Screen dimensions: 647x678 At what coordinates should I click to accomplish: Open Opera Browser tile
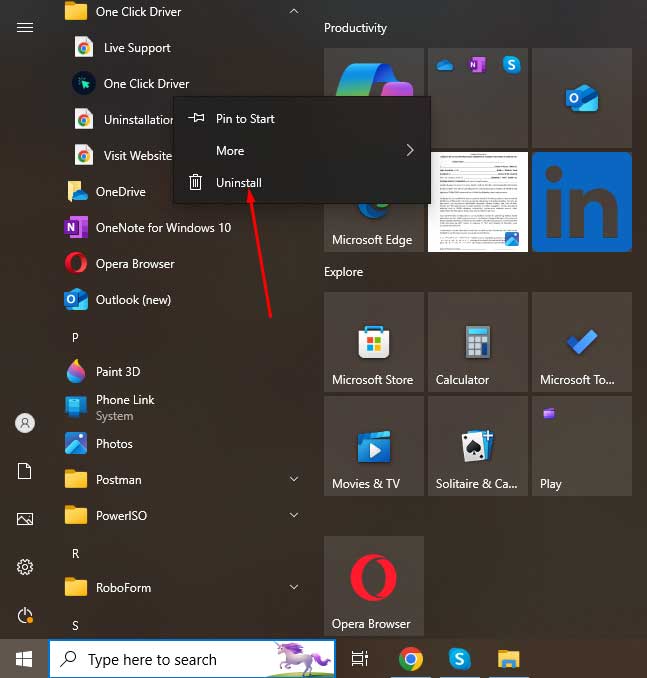pos(373,587)
